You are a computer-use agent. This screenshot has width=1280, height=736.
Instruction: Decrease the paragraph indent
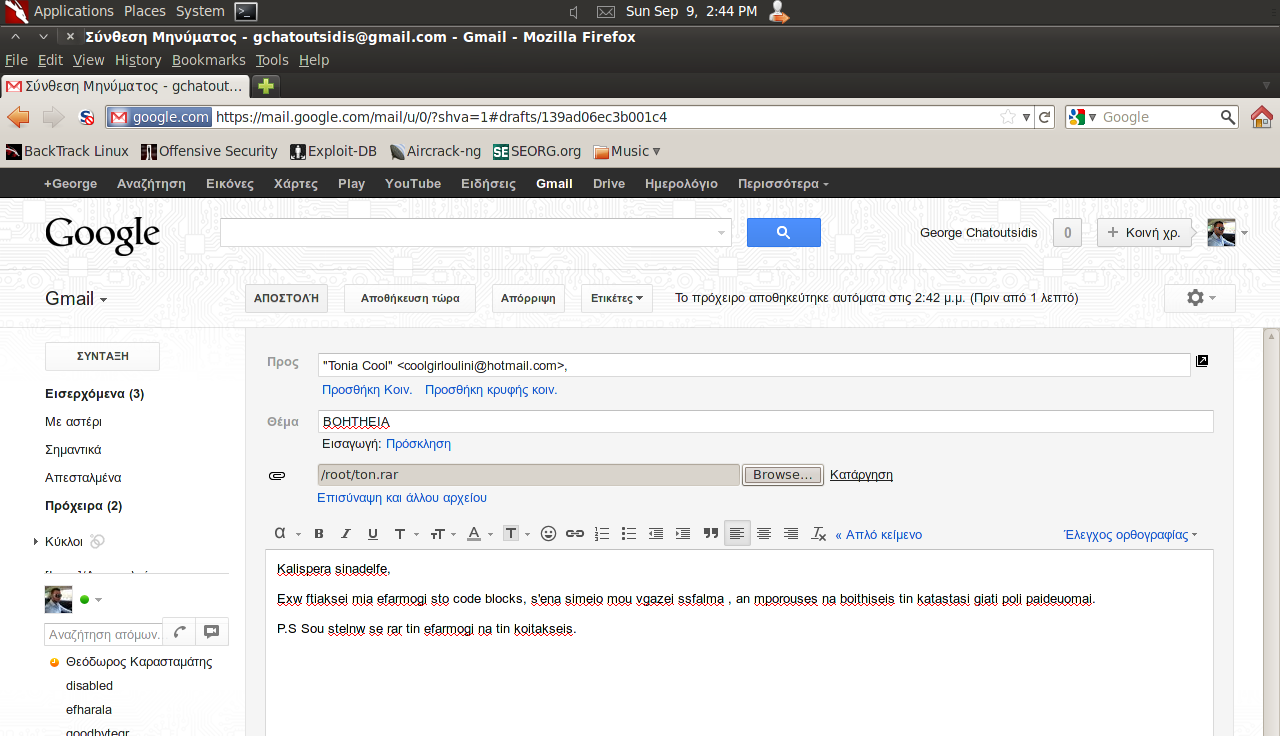point(656,534)
